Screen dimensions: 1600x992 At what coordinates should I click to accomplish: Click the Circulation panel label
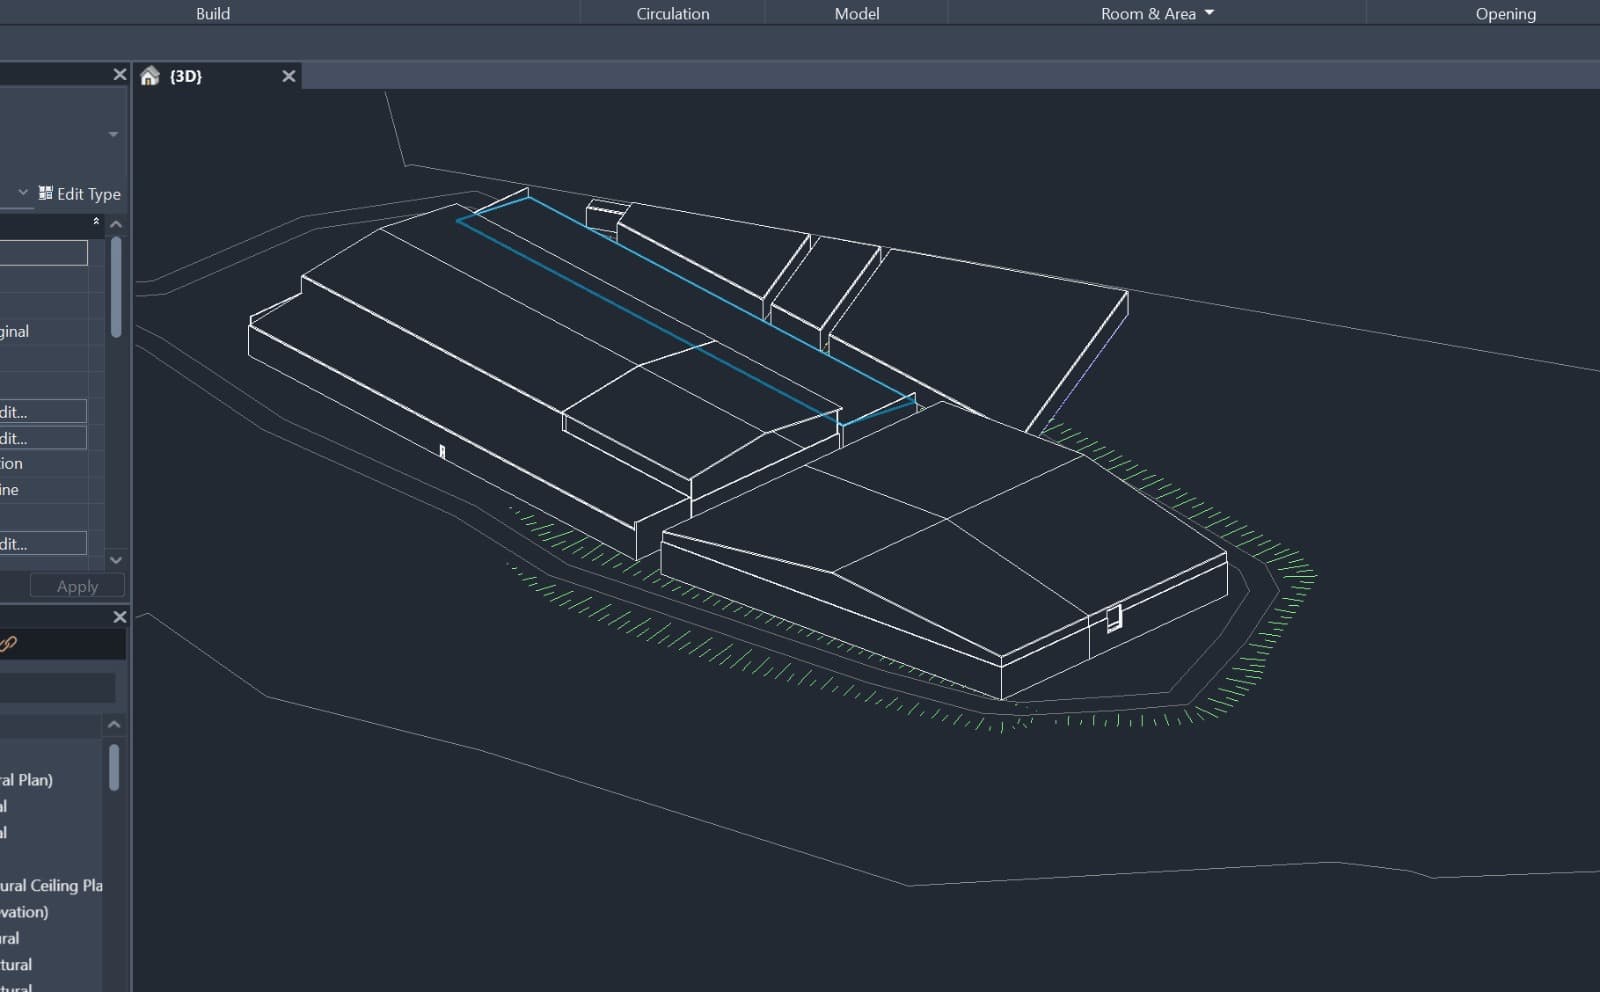673,13
